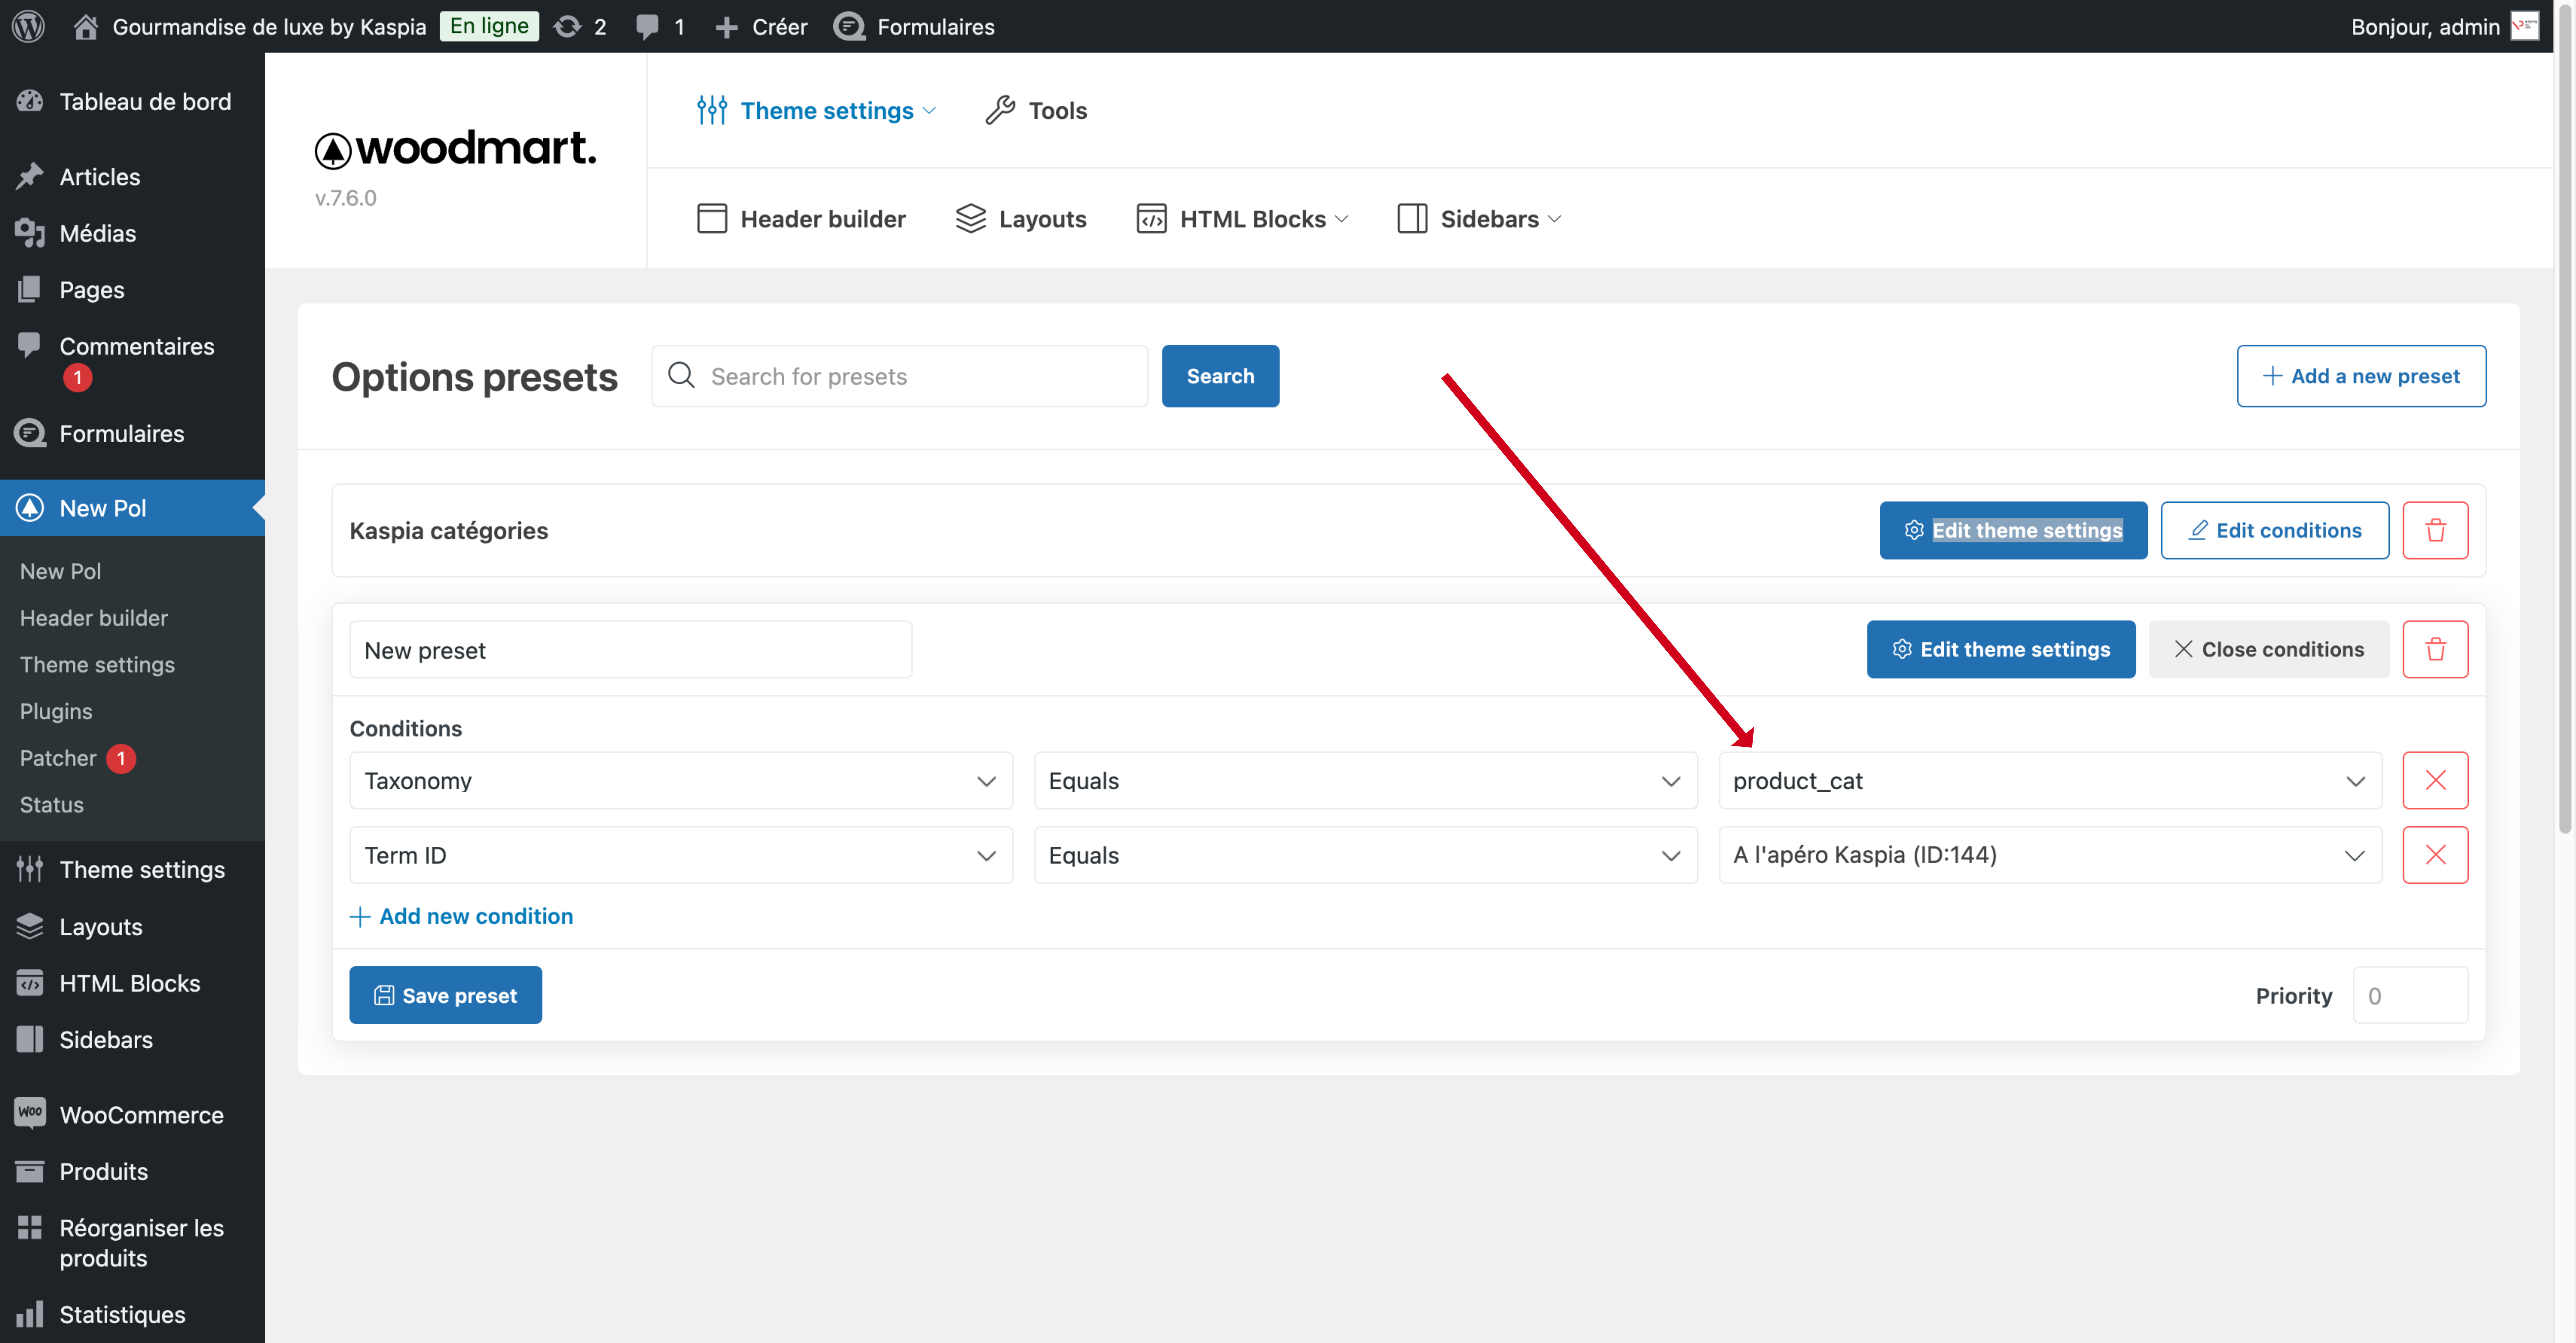2576x1343 pixels.
Task: Click the New preset name field
Action: coord(630,650)
